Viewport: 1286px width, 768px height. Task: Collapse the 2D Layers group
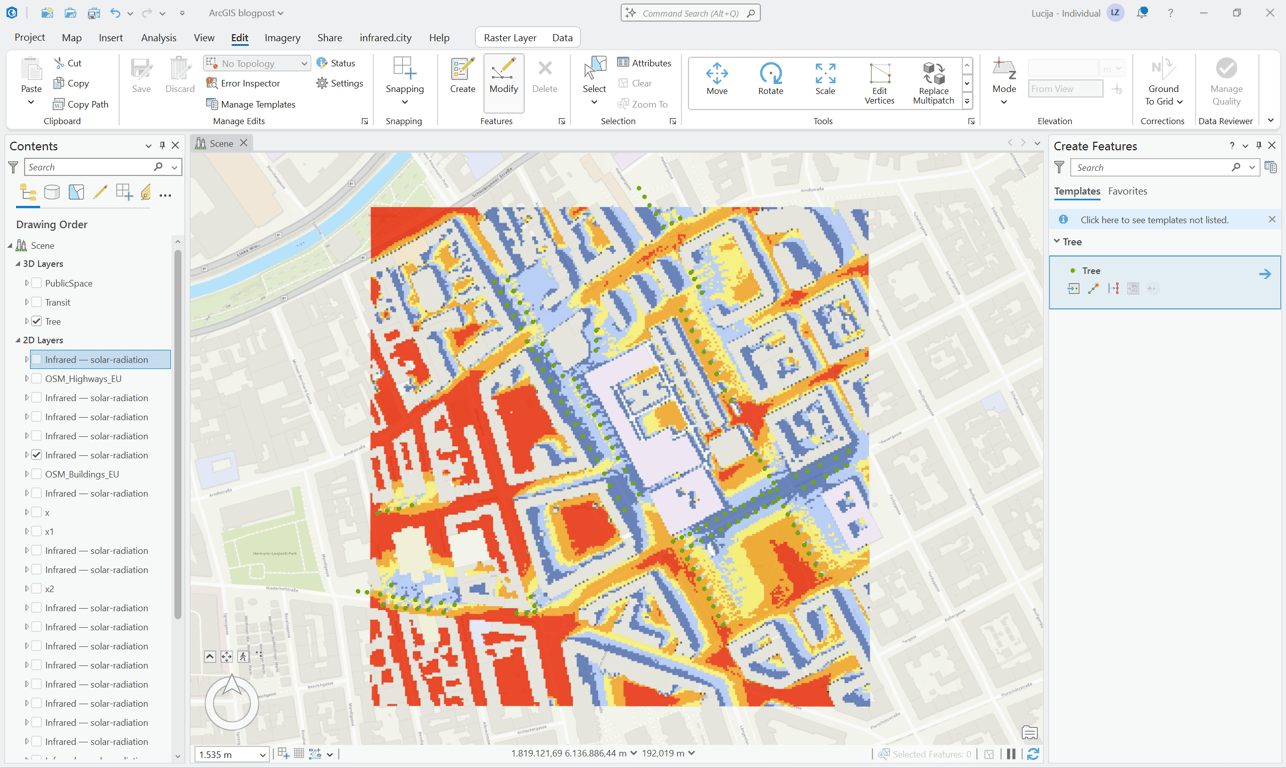click(x=18, y=340)
